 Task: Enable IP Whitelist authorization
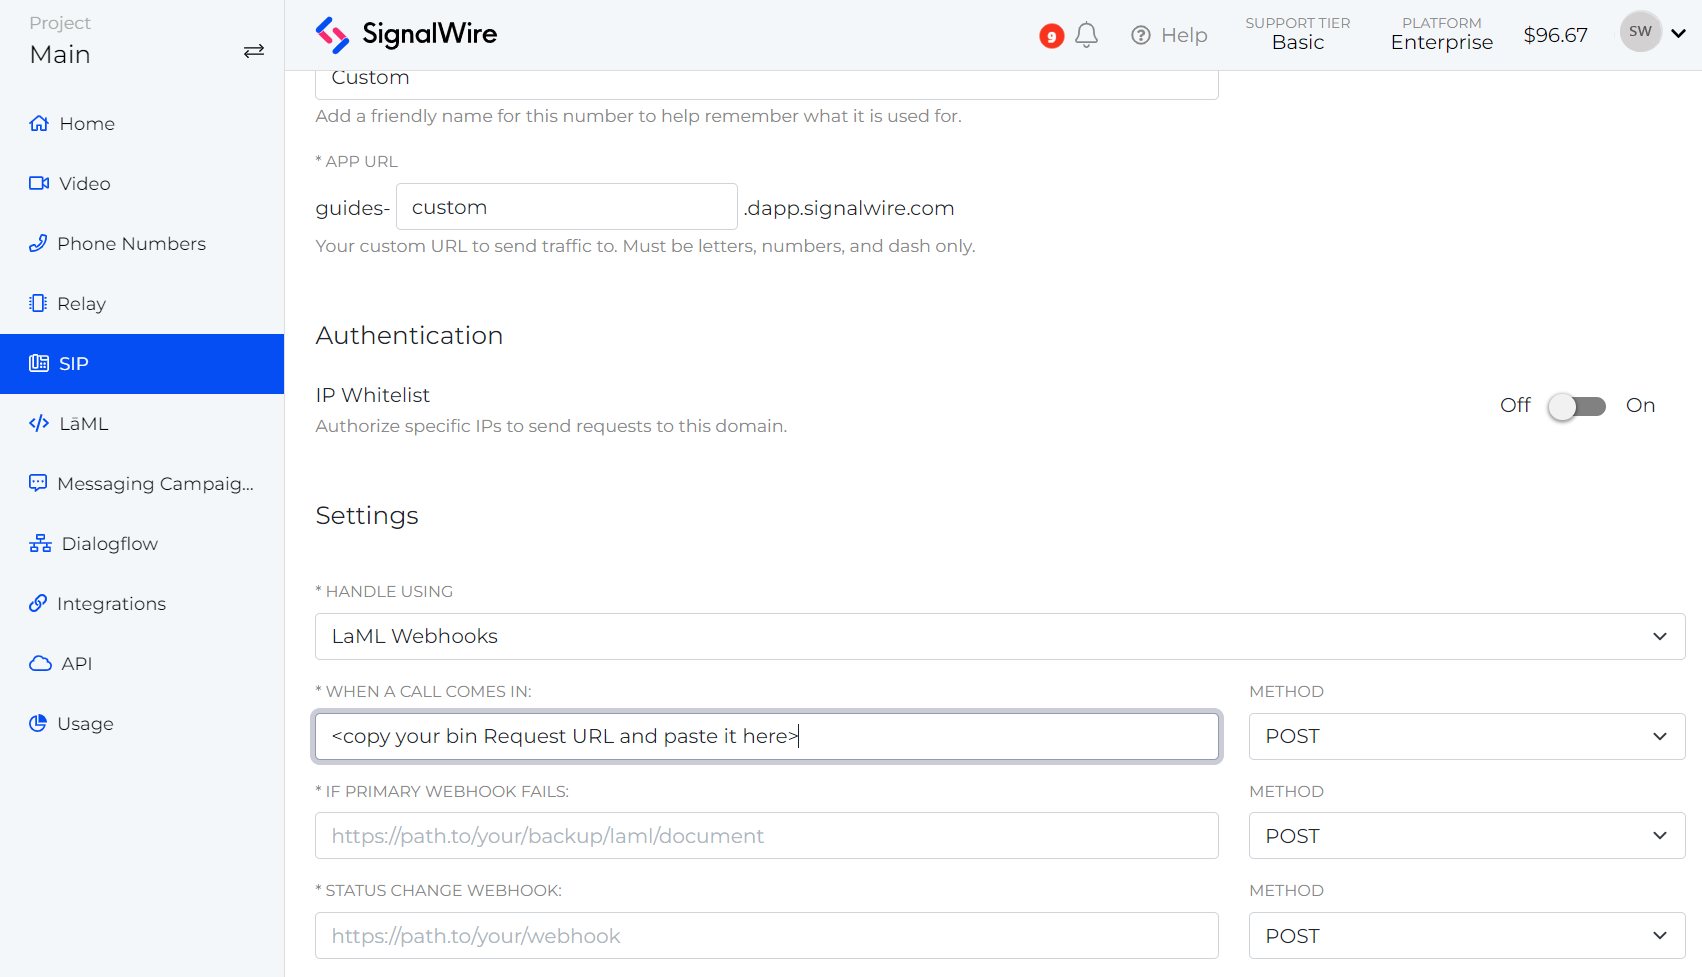tap(1577, 406)
